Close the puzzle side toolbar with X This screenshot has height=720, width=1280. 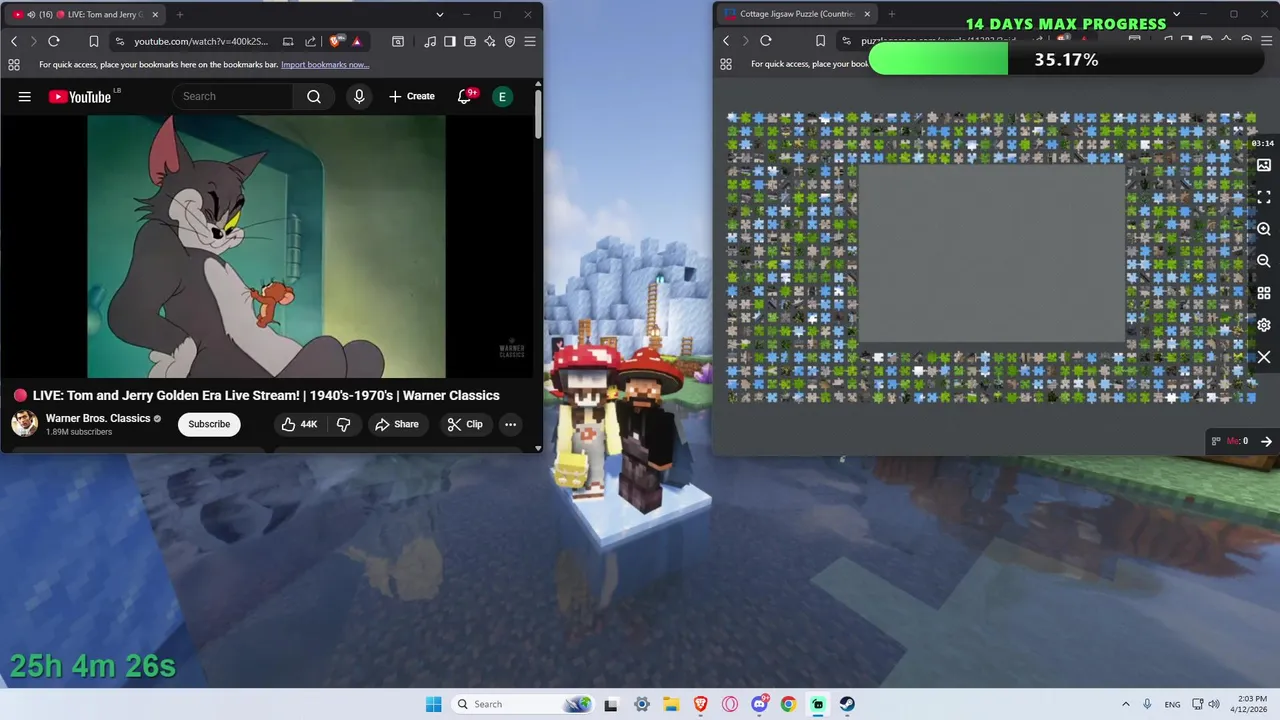tap(1264, 357)
